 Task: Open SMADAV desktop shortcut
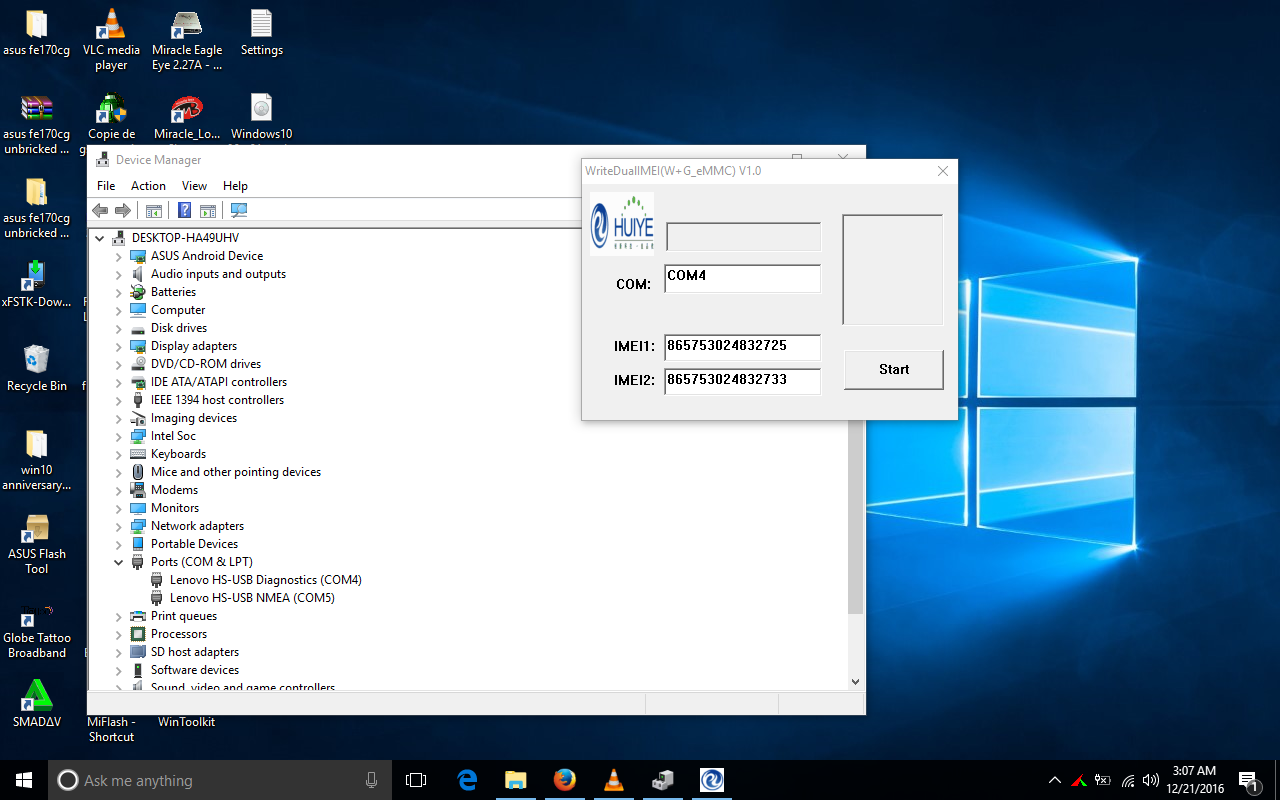pos(37,704)
